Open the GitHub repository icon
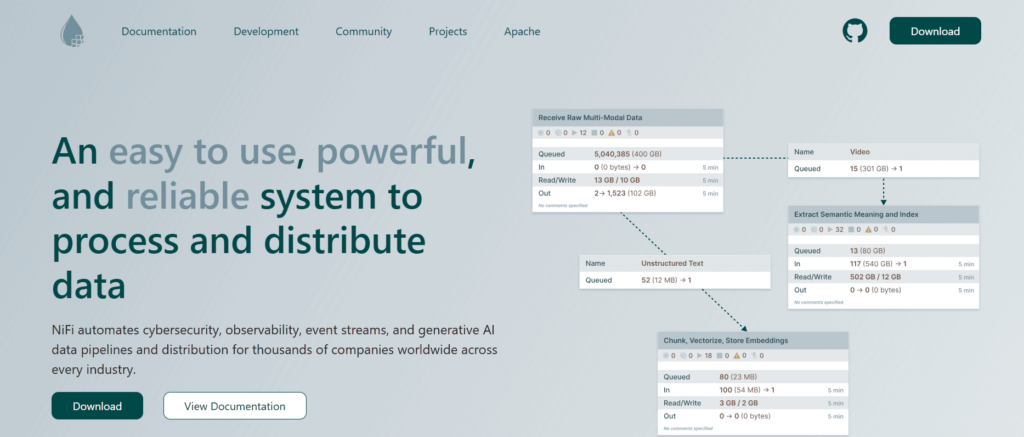 pyautogui.click(x=855, y=31)
